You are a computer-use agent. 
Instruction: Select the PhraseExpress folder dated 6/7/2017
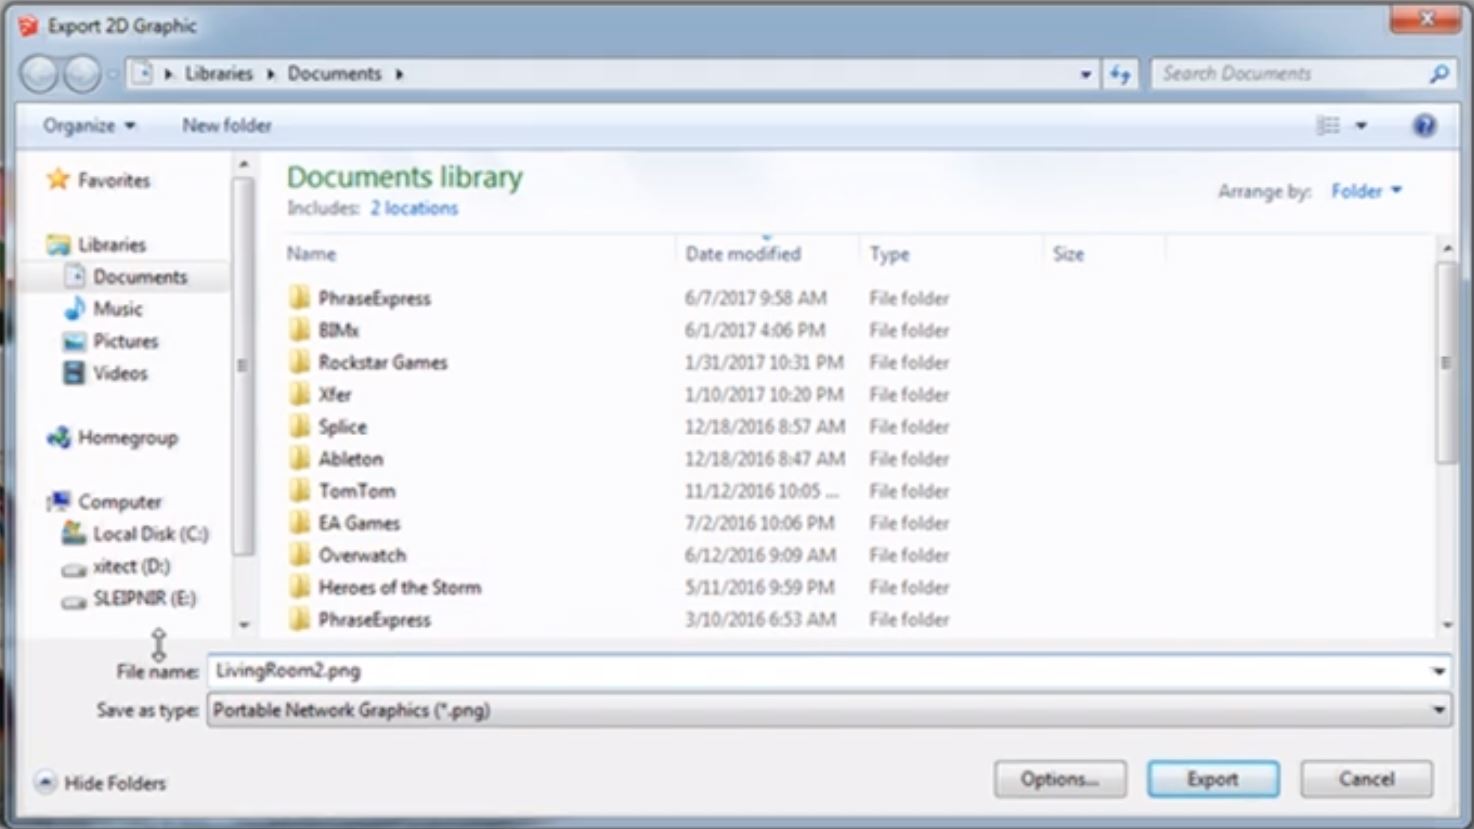[x=375, y=298]
